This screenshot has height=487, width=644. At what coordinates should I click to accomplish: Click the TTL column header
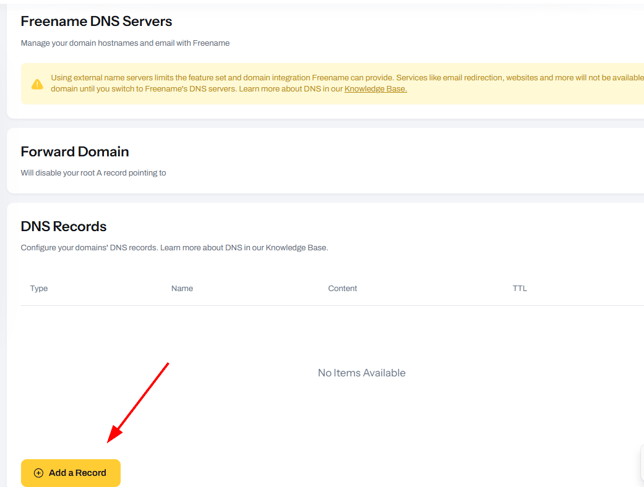520,288
